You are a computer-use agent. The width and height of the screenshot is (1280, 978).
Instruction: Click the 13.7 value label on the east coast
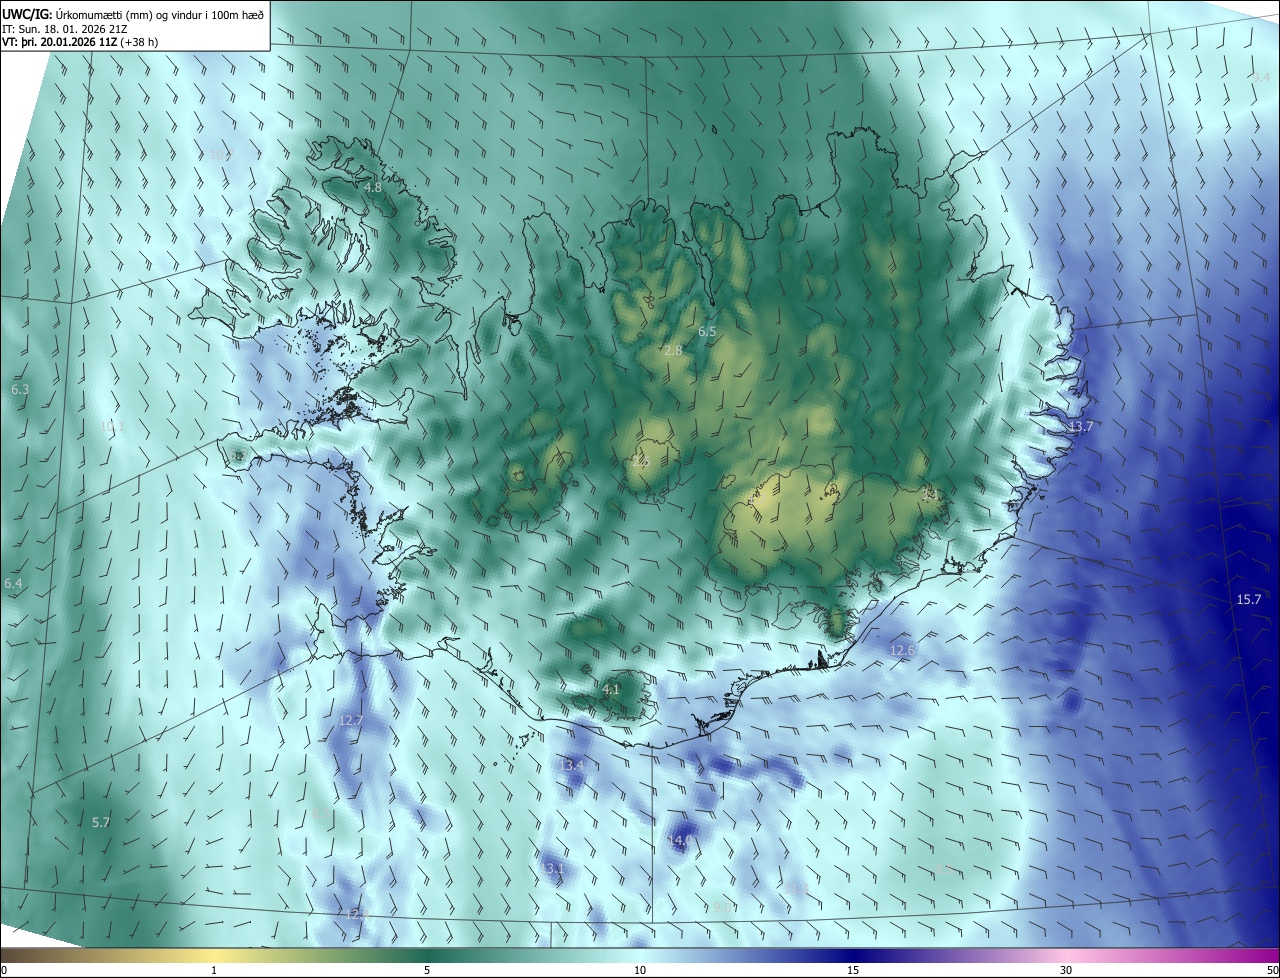point(1081,427)
